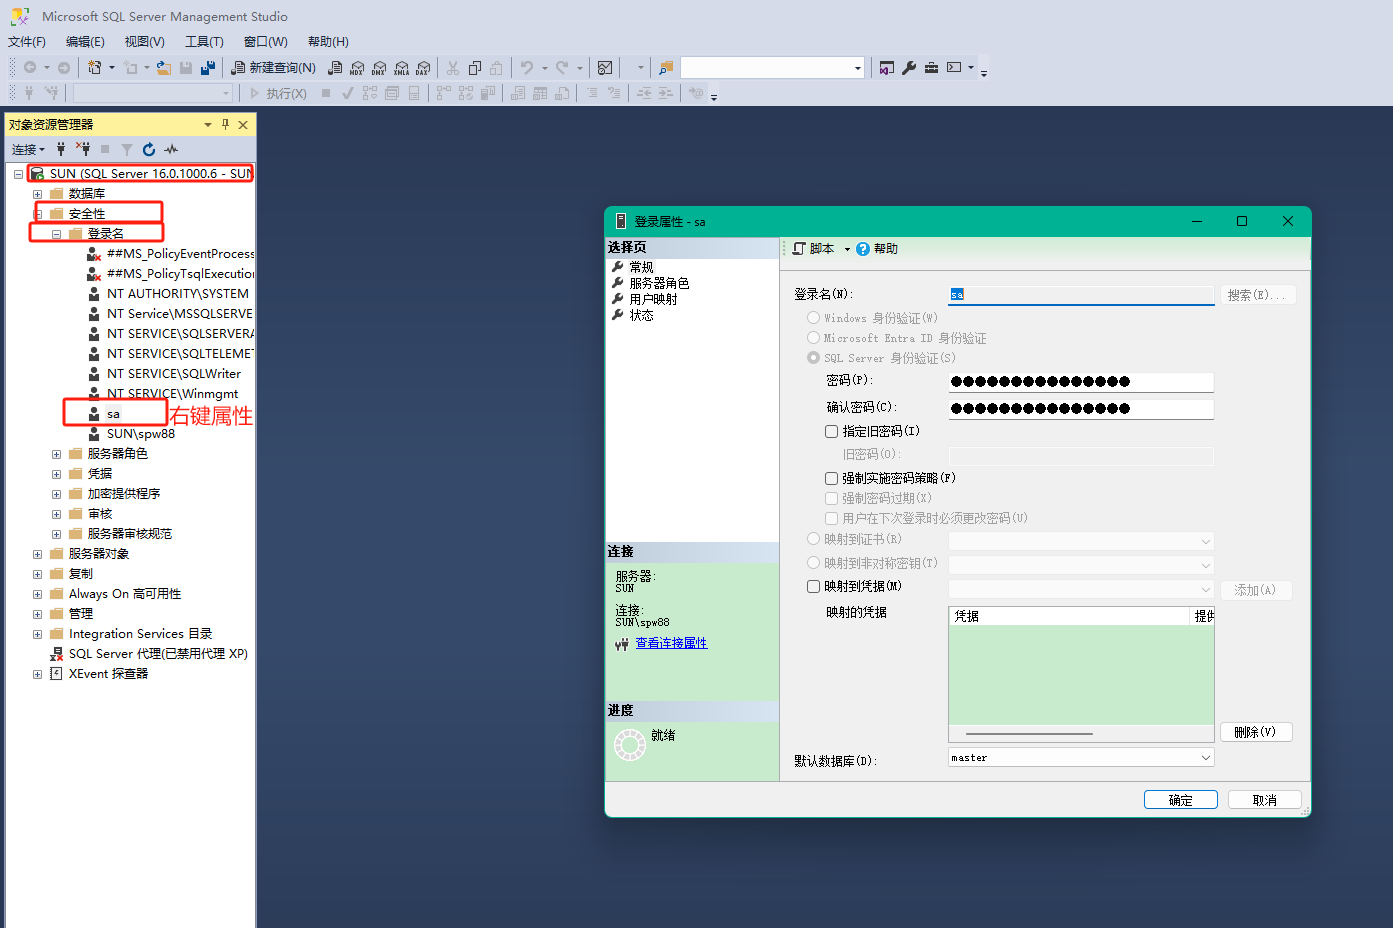Viewport: 1393px width, 928px height.
Task: Expand the 数据库 tree node
Action: tap(37, 192)
